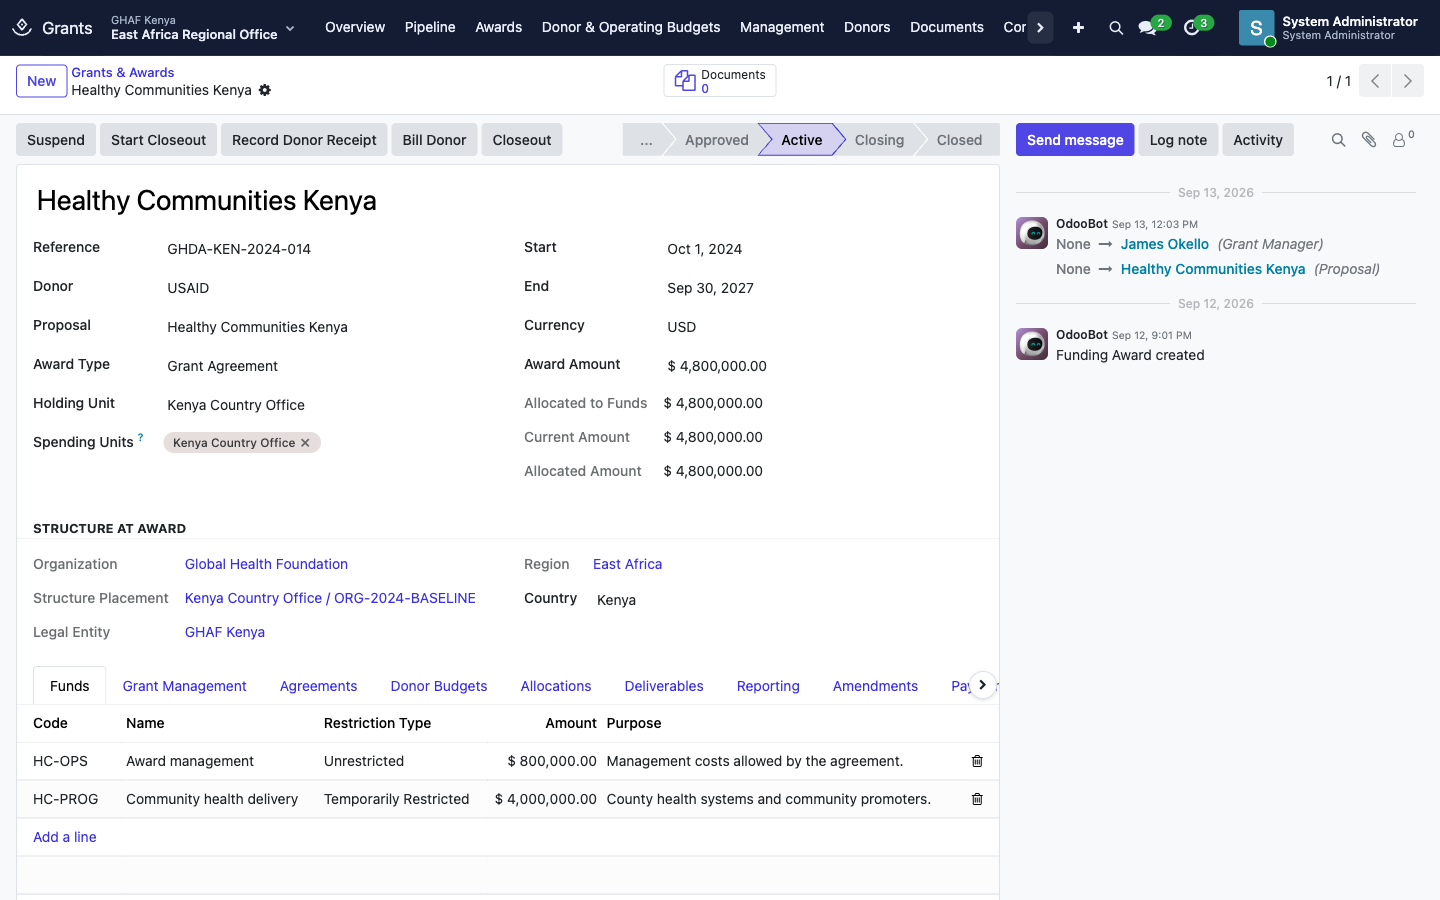Follow the Global Health Foundation link

(267, 564)
